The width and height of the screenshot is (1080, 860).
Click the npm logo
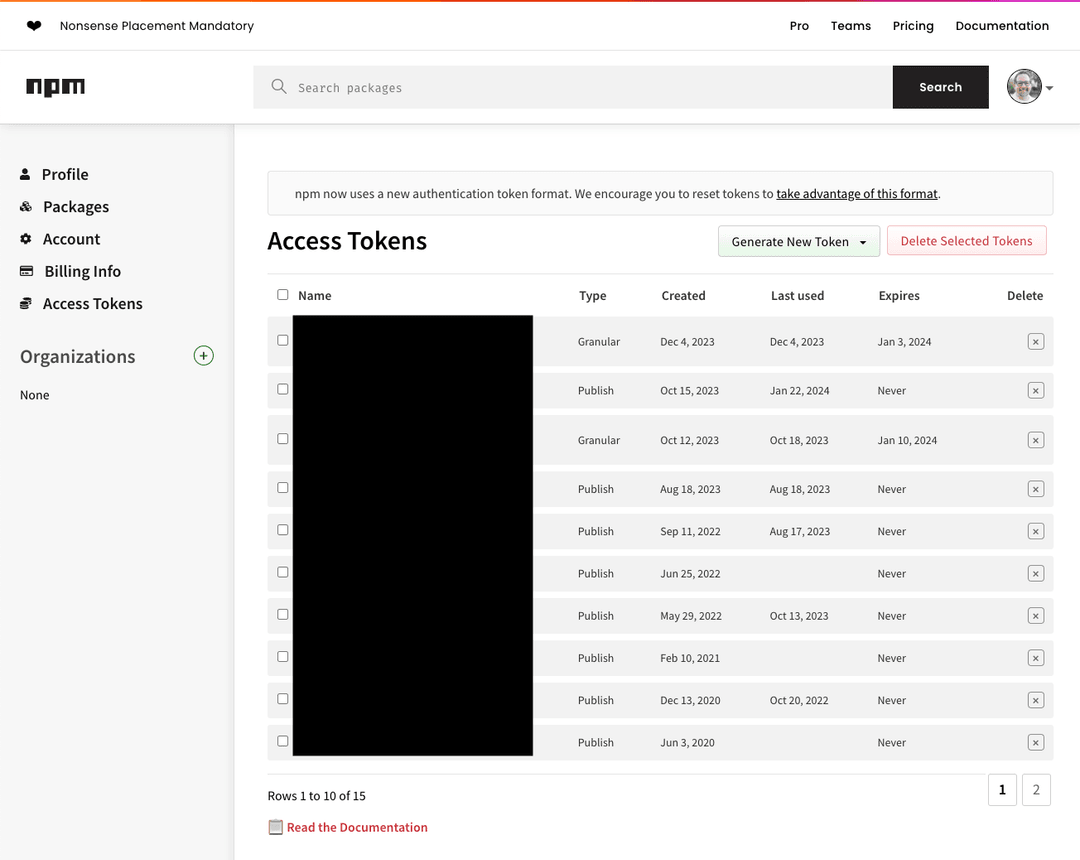[55, 86]
